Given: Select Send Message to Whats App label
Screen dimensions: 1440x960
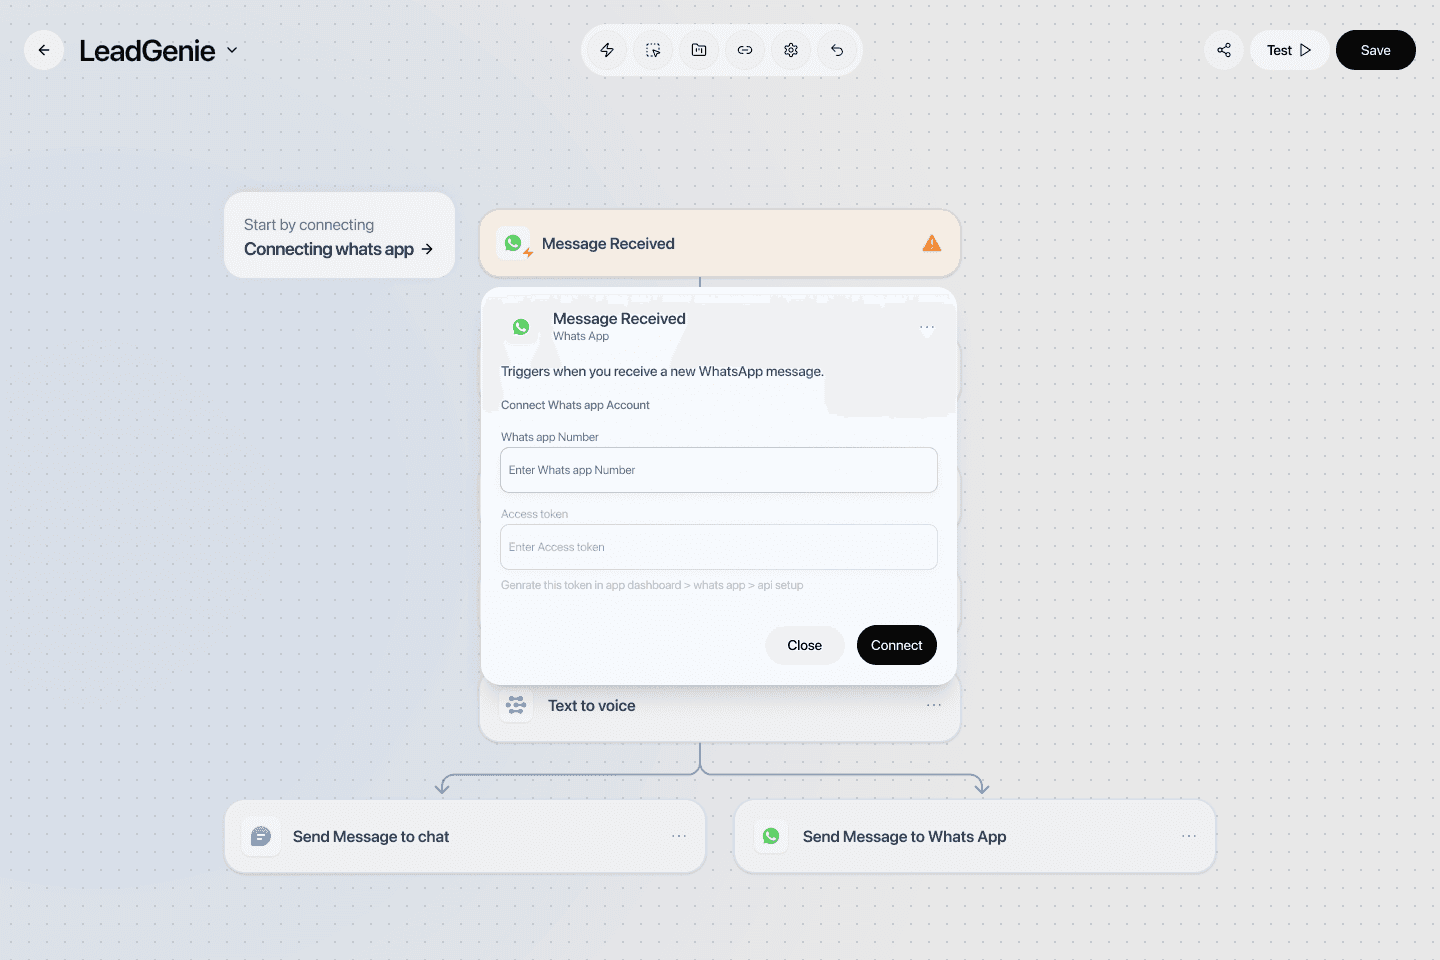Looking at the screenshot, I should [904, 836].
